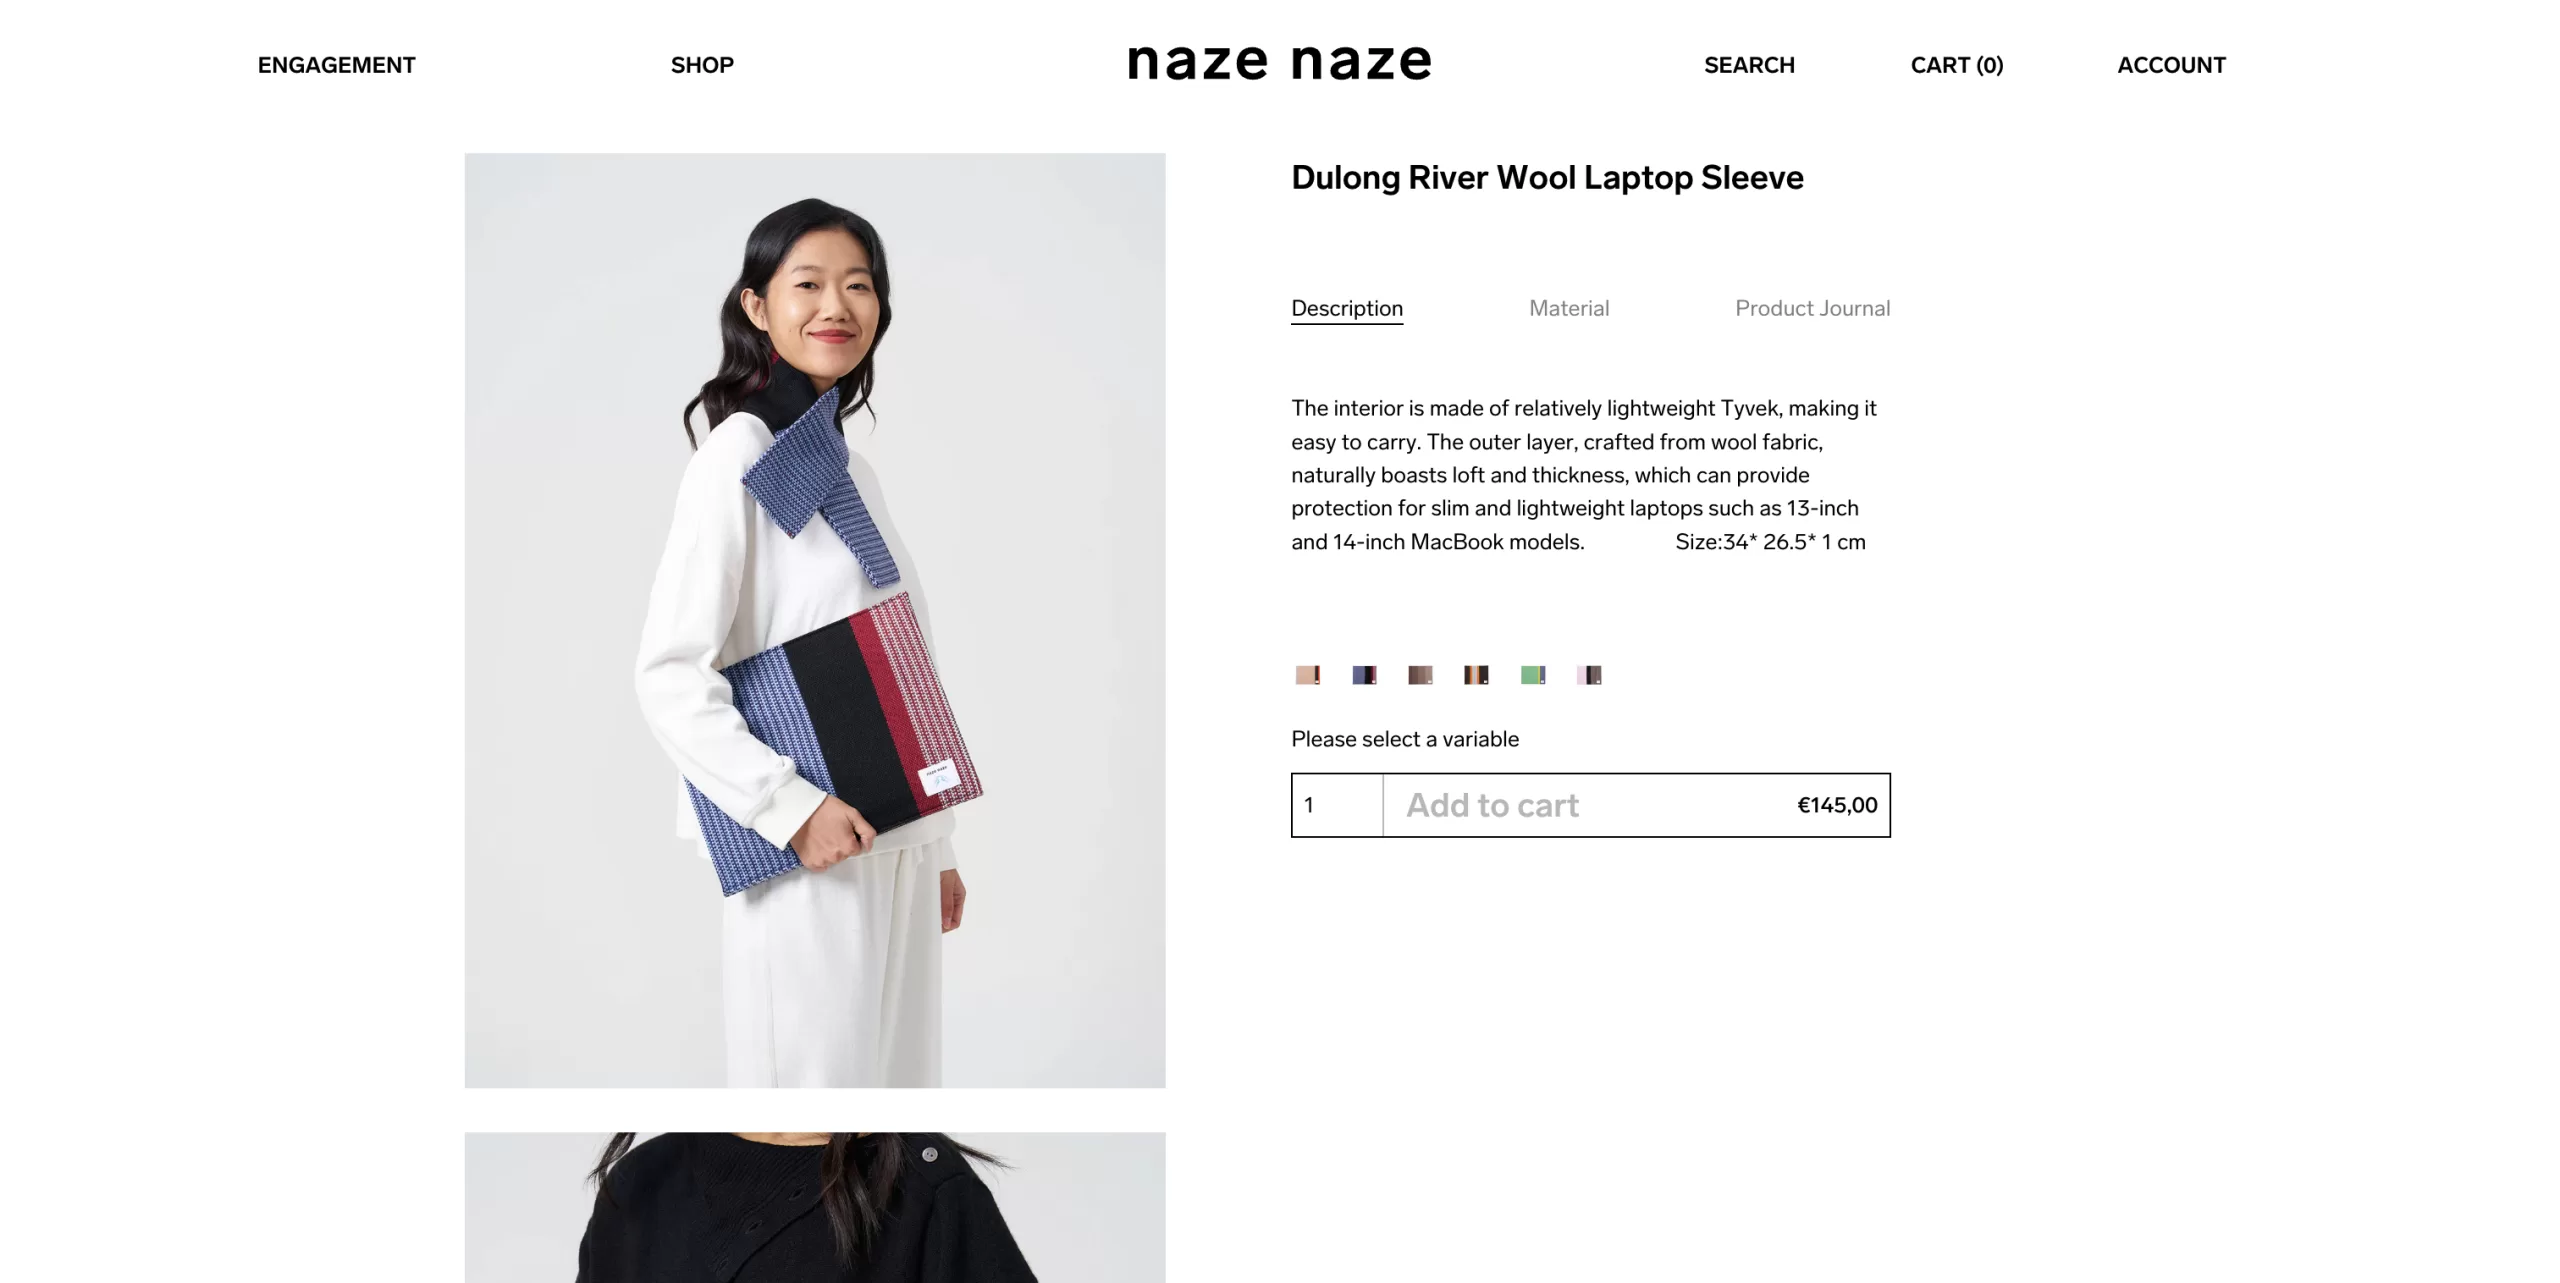
Task: Select the pale pink and grey variant
Action: [1589, 675]
